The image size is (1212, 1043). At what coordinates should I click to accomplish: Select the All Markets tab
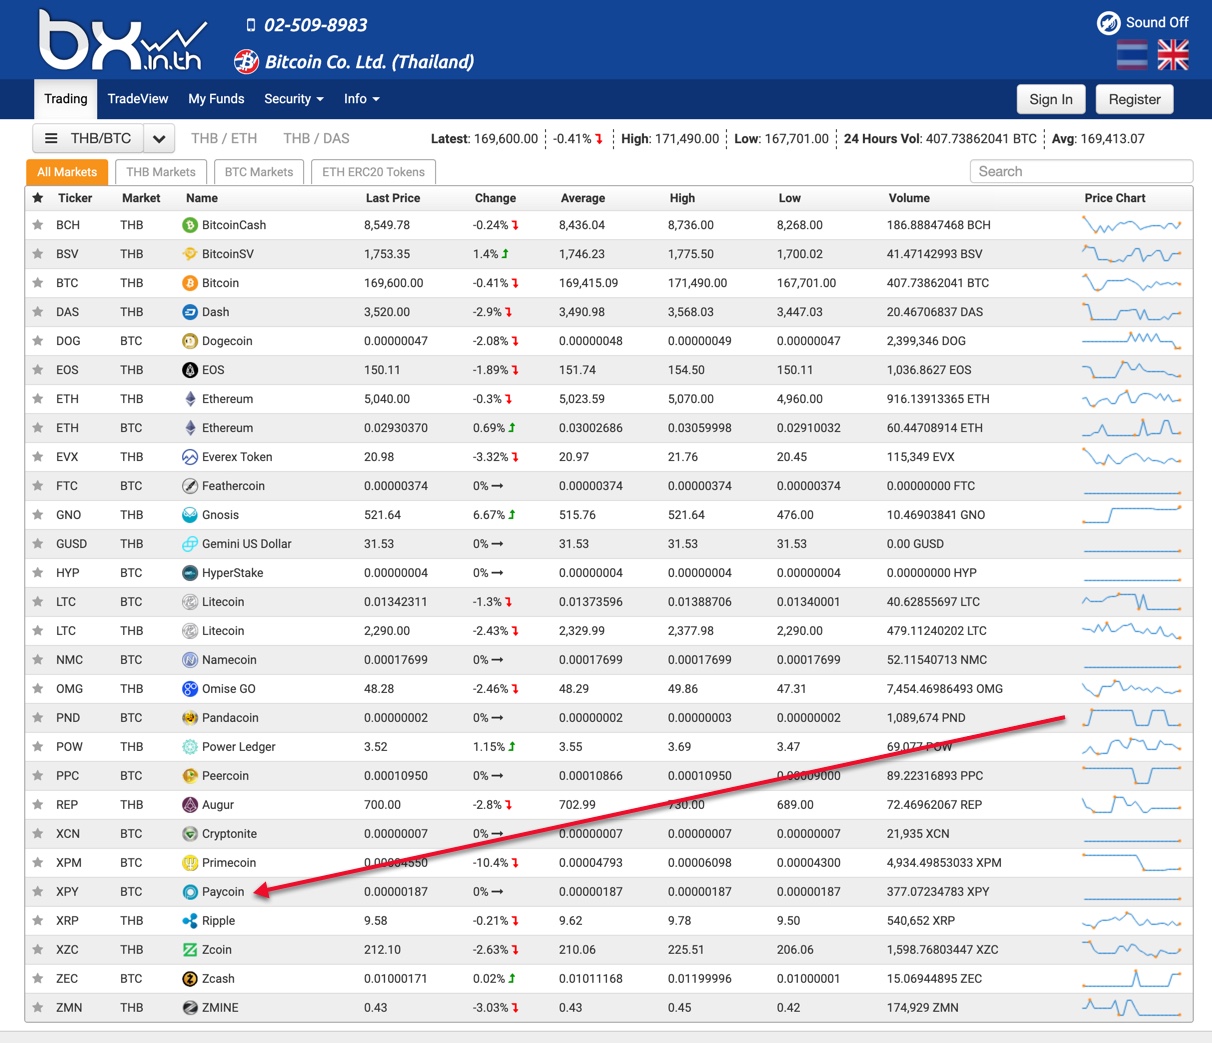(67, 172)
